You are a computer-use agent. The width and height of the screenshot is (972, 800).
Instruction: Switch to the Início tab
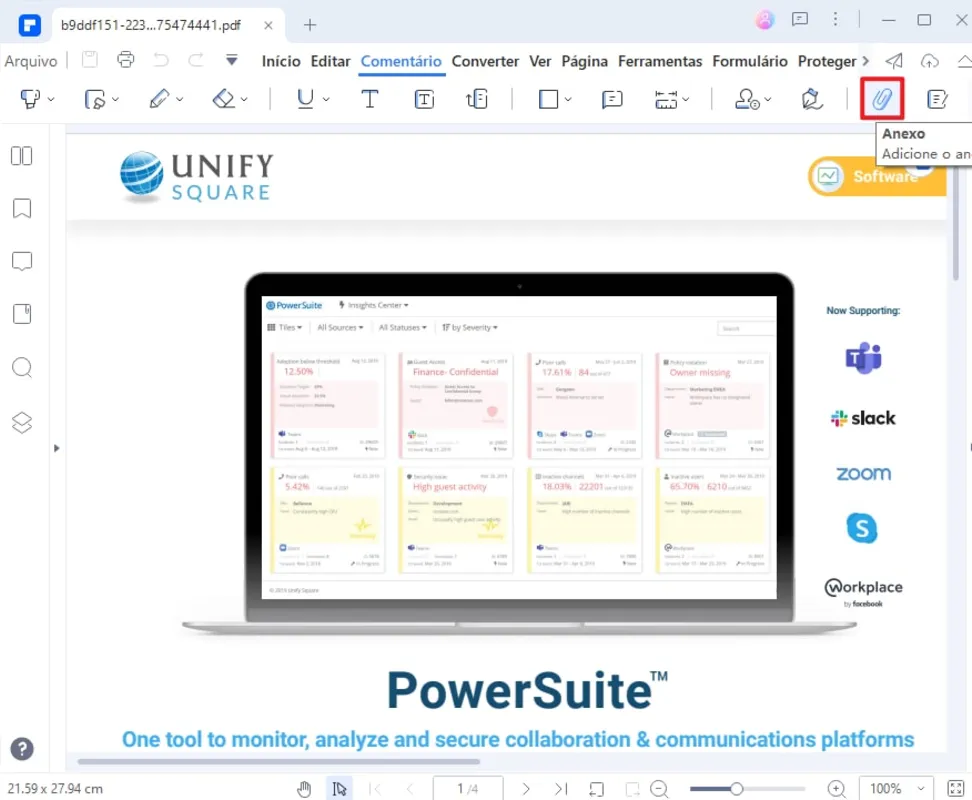coord(281,61)
